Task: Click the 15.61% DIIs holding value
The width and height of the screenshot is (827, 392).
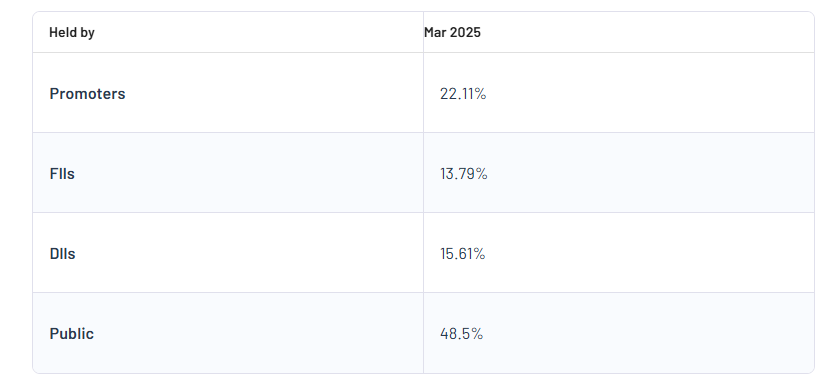Action: [x=463, y=254]
